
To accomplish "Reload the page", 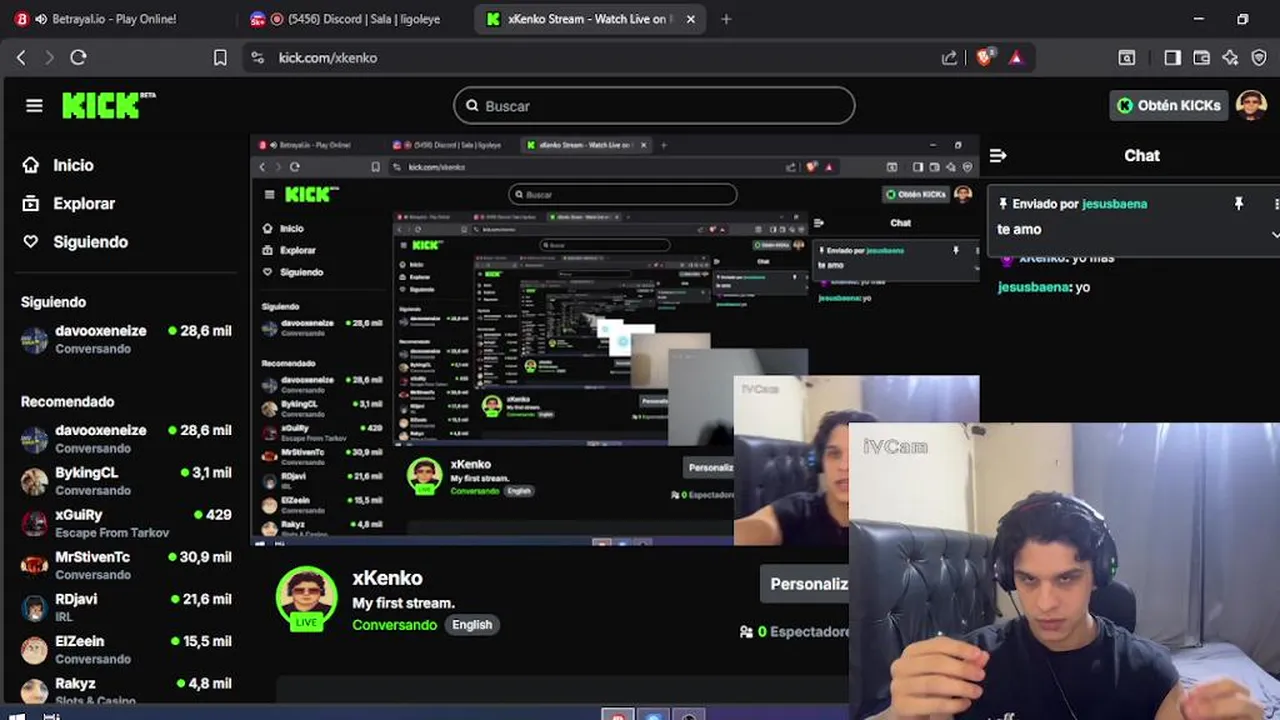I will (x=78, y=58).
